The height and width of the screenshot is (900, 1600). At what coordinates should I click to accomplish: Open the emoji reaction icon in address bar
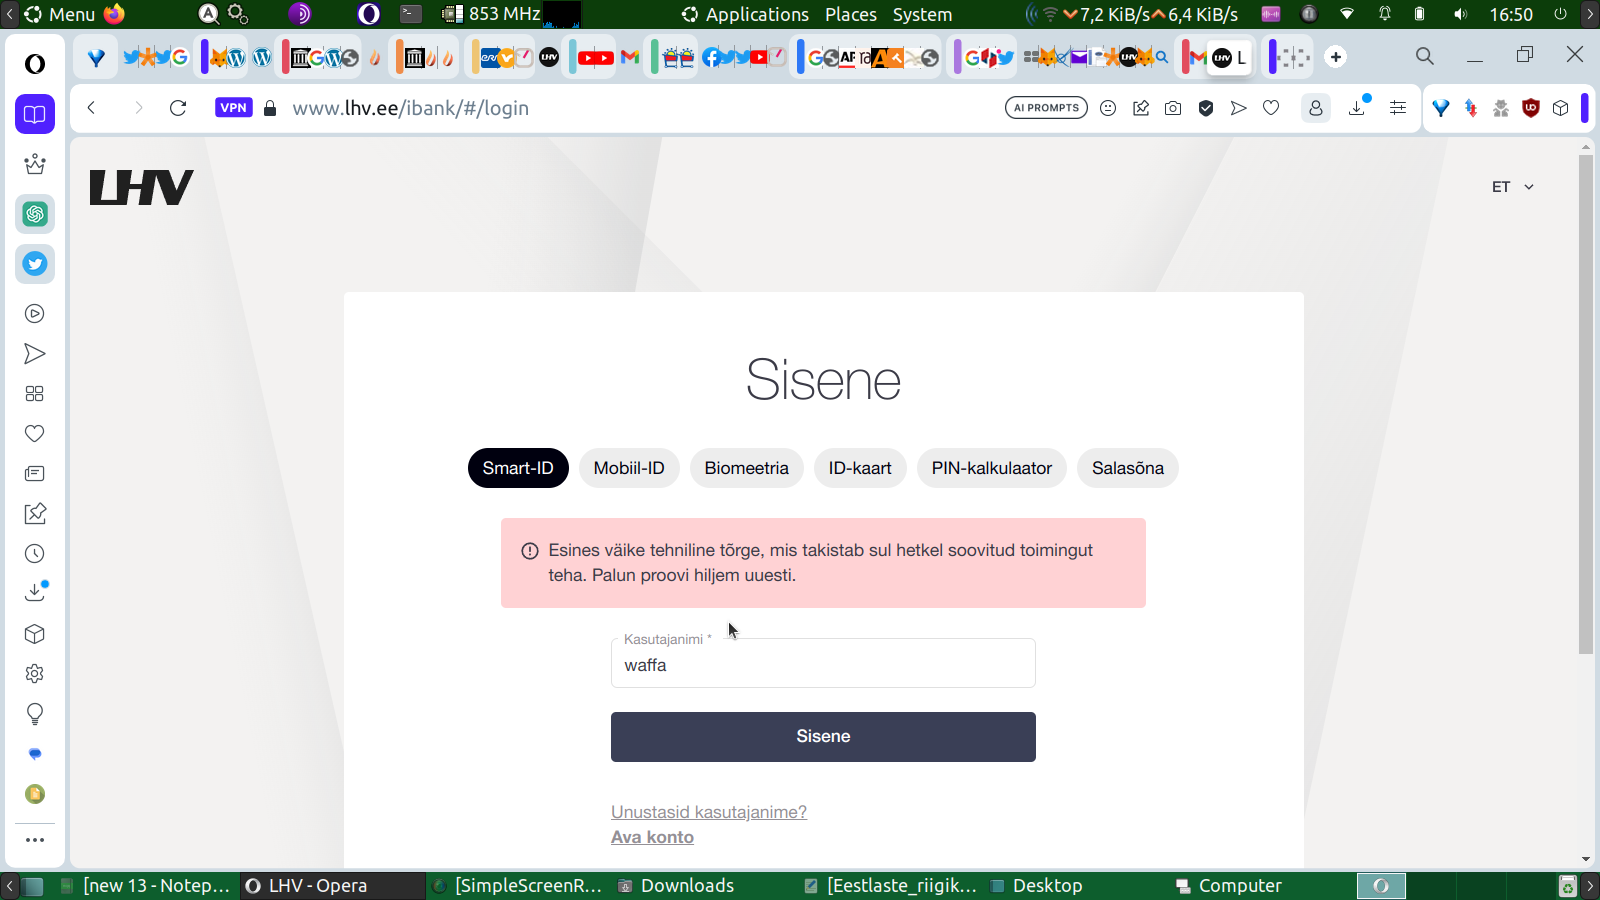[x=1108, y=108]
